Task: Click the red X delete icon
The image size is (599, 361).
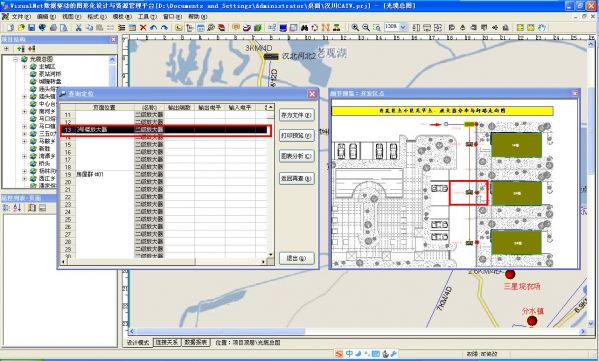Action: [143, 28]
